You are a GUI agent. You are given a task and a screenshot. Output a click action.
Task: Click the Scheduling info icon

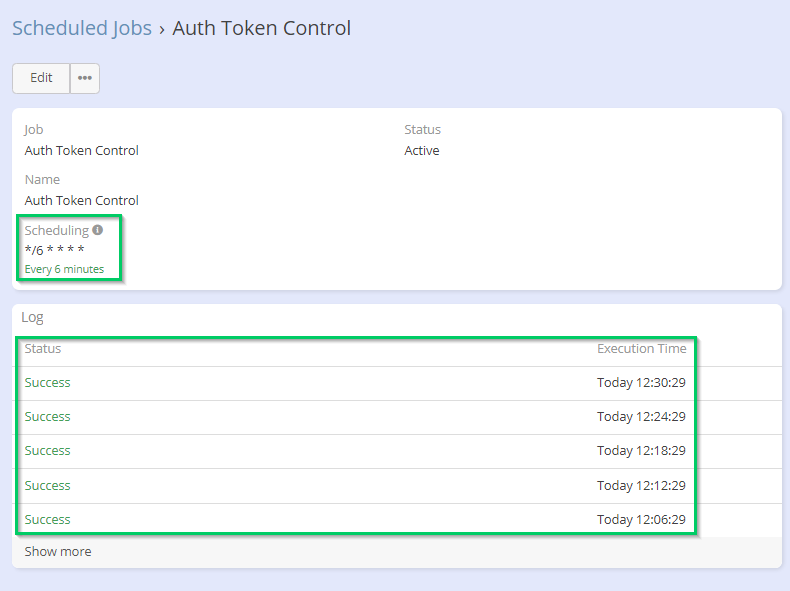coord(97,230)
